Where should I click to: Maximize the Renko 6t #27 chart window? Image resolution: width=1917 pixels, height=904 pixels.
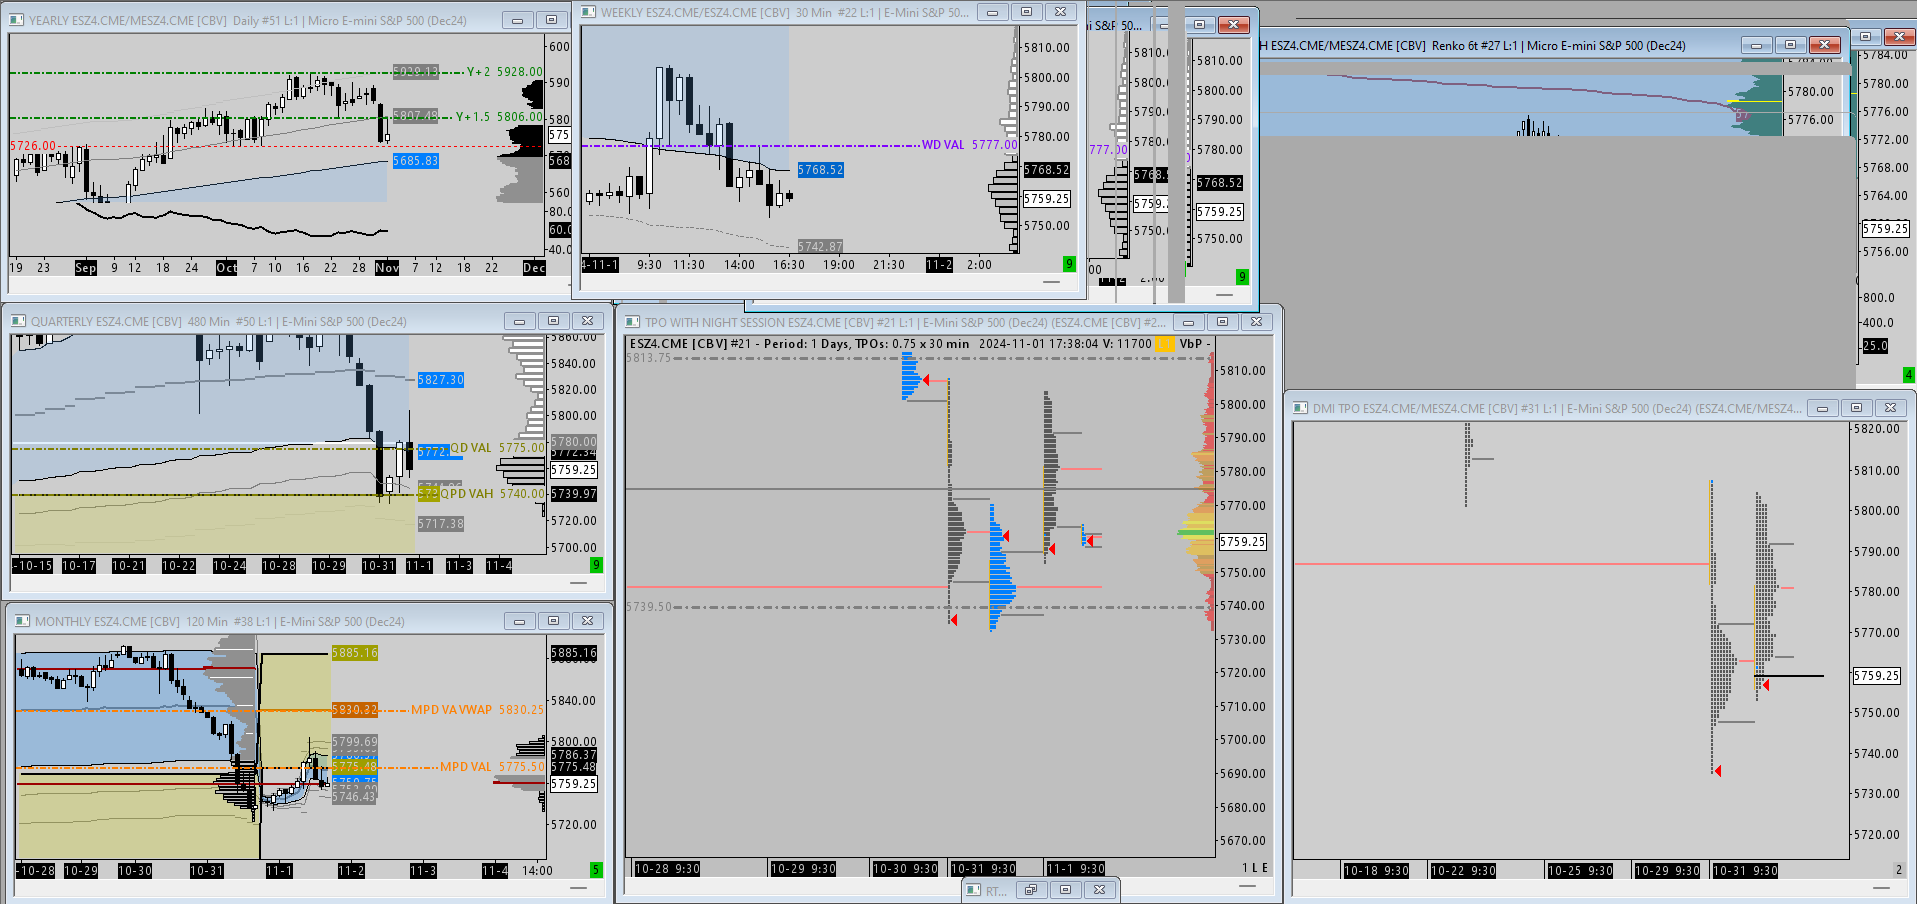pos(1791,45)
